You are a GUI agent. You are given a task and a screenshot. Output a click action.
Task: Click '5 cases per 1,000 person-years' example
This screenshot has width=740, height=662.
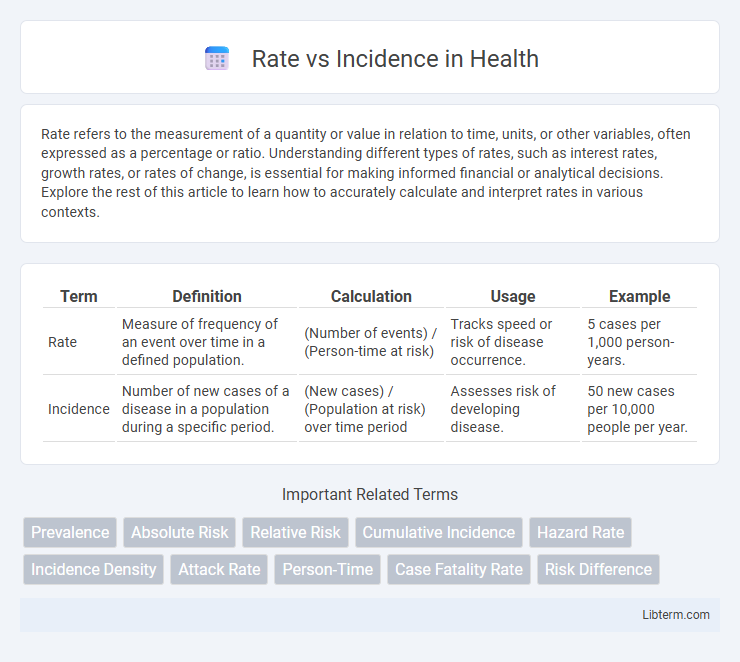point(639,342)
